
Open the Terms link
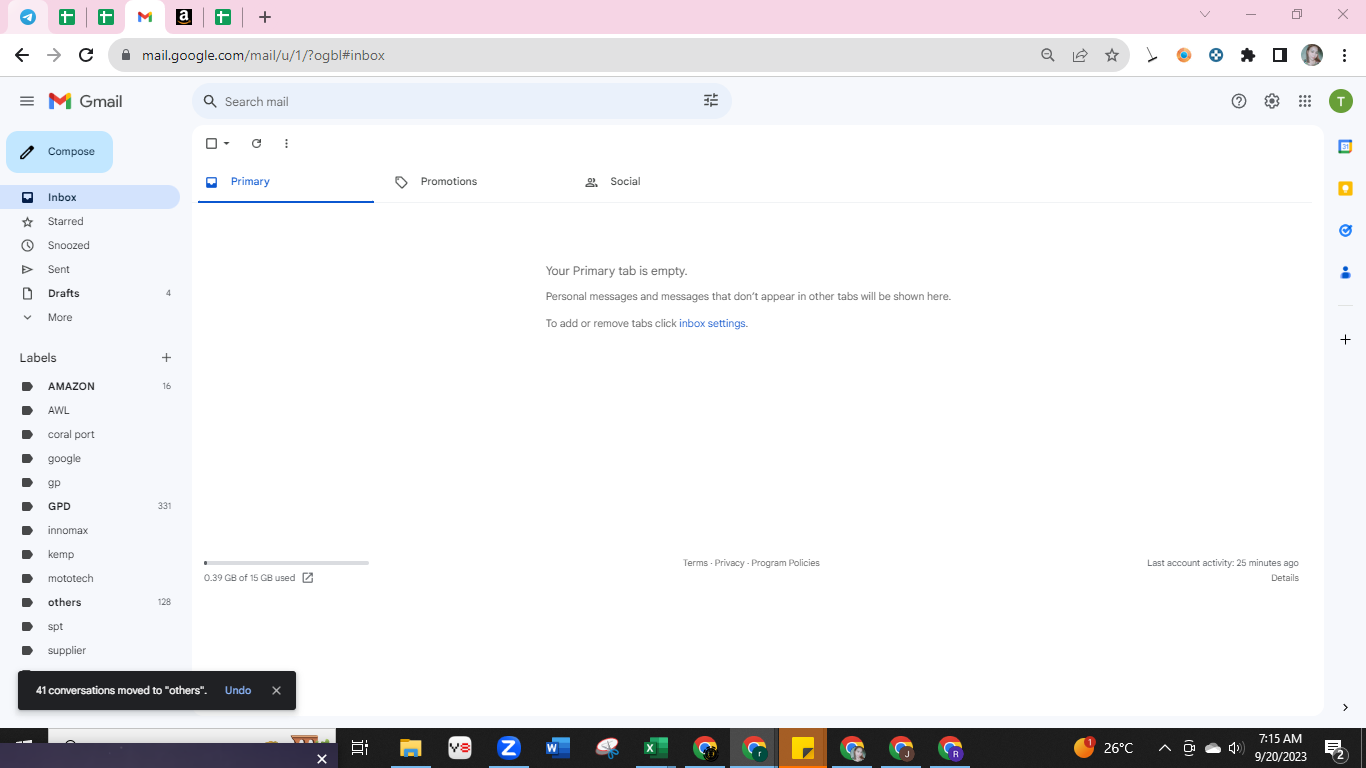point(695,563)
